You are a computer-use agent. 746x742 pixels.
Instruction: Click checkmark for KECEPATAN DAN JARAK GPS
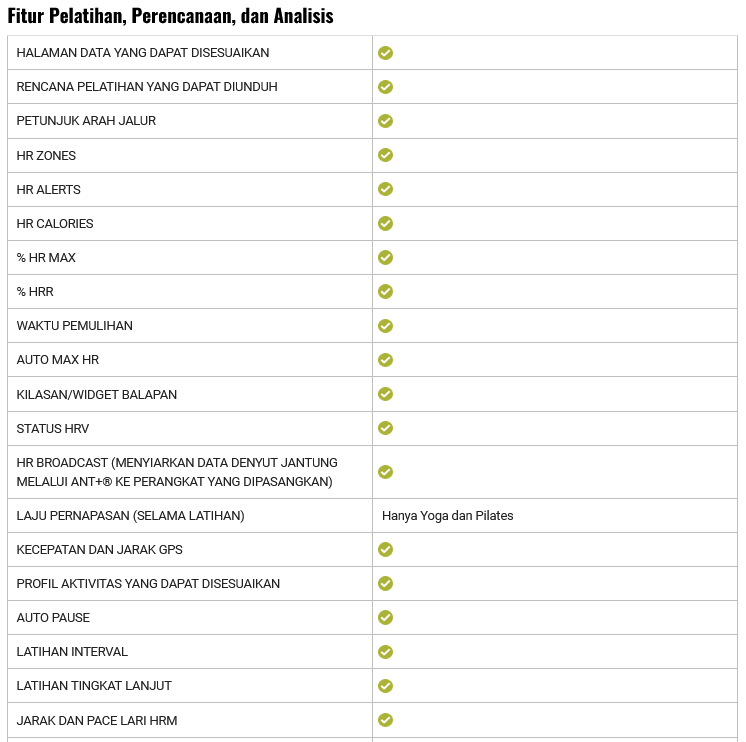[385, 549]
